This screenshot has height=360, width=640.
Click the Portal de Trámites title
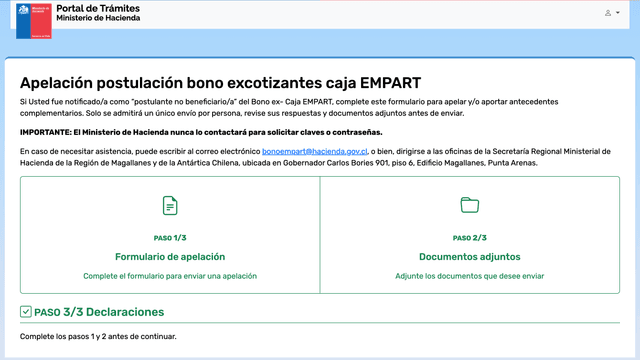click(98, 8)
